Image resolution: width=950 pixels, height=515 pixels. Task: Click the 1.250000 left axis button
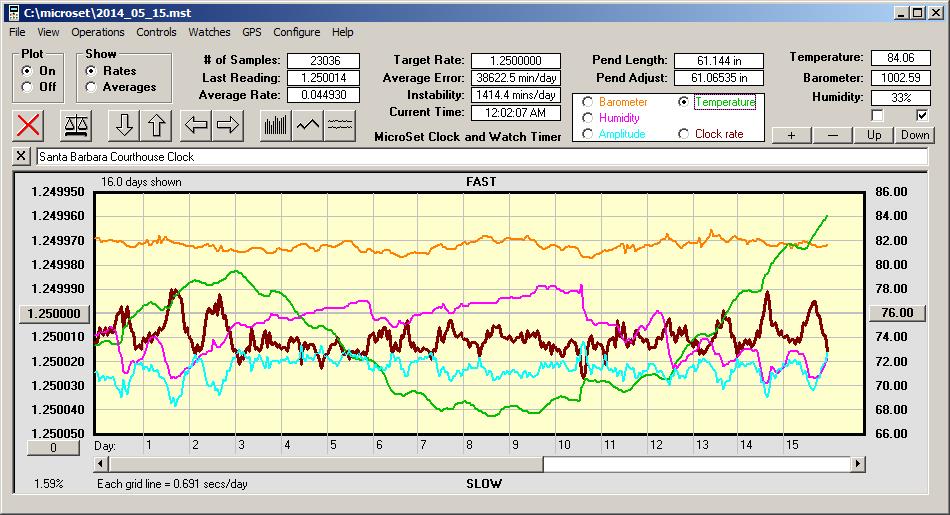click(55, 313)
